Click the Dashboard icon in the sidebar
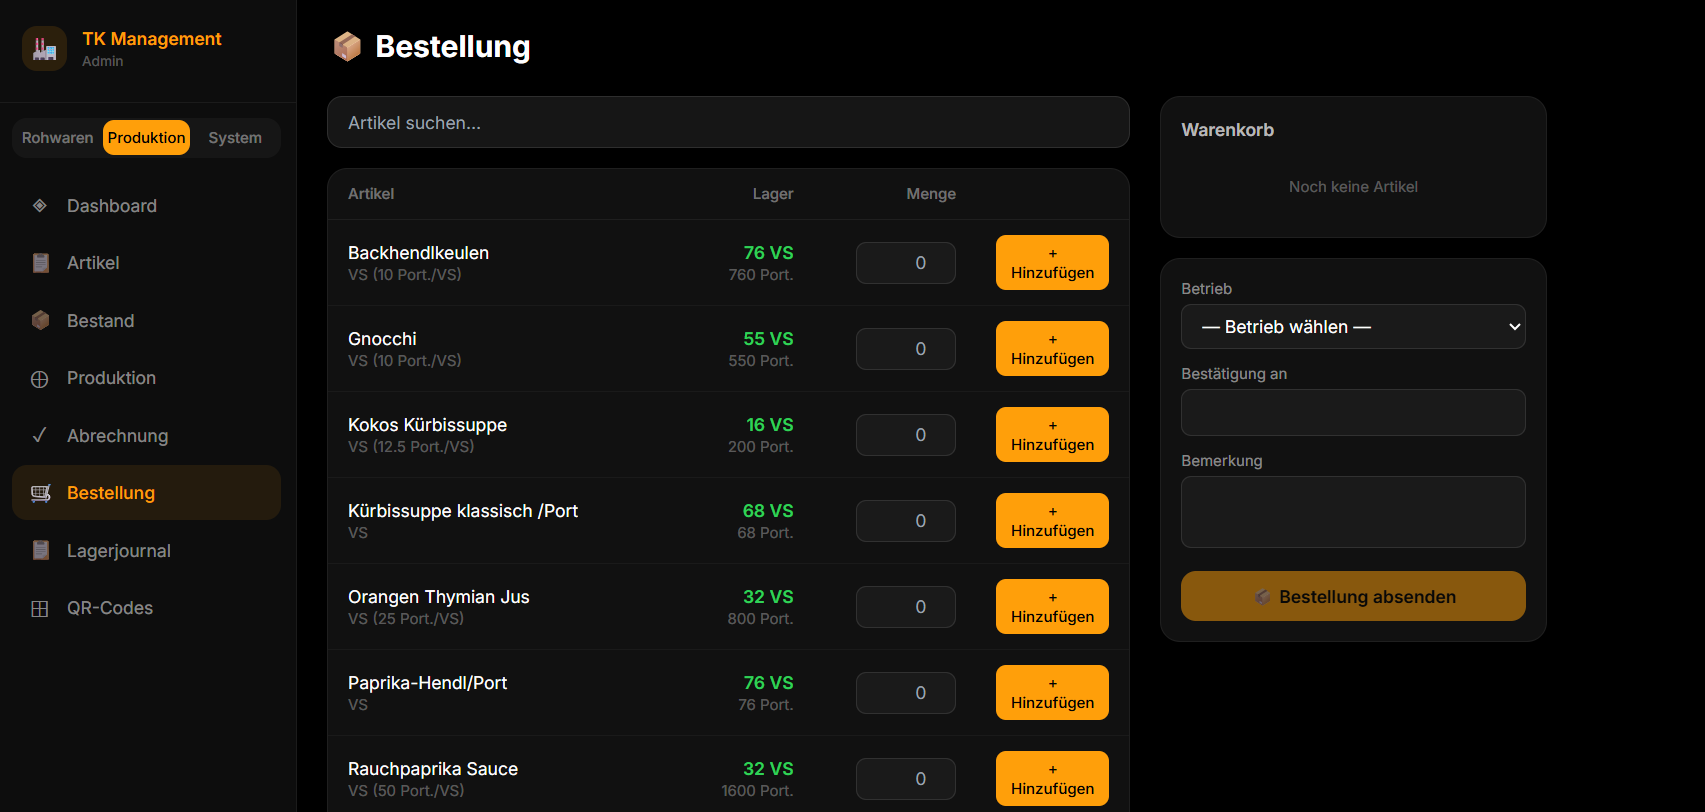 (x=40, y=205)
